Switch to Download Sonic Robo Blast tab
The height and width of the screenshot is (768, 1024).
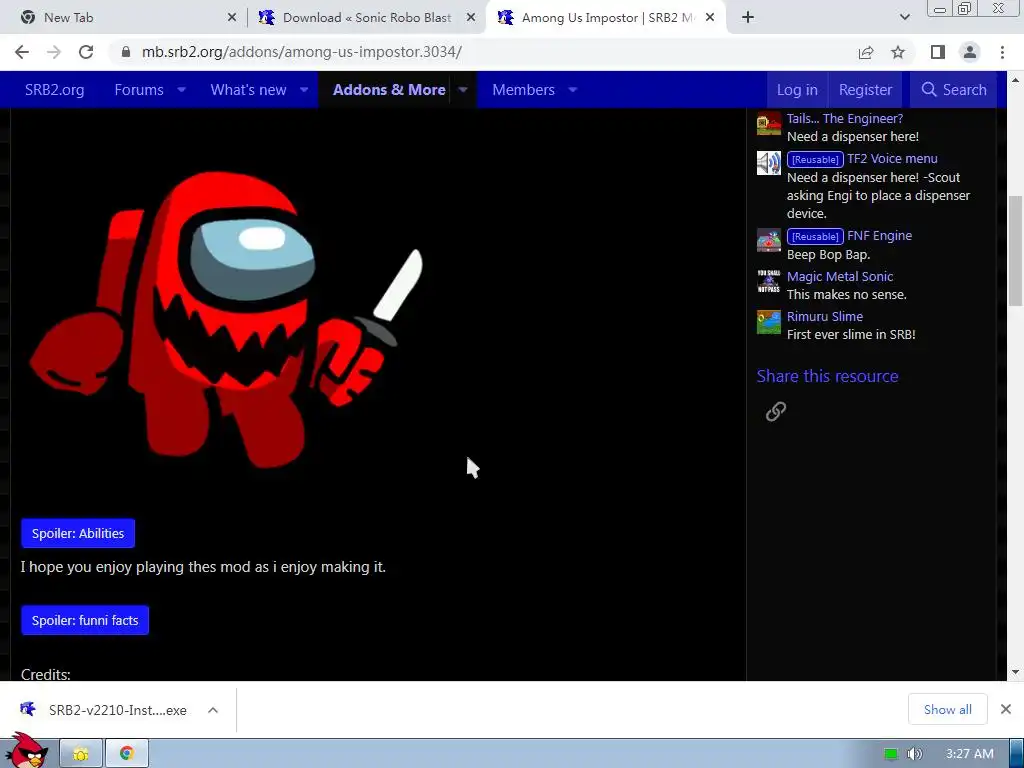(x=366, y=18)
